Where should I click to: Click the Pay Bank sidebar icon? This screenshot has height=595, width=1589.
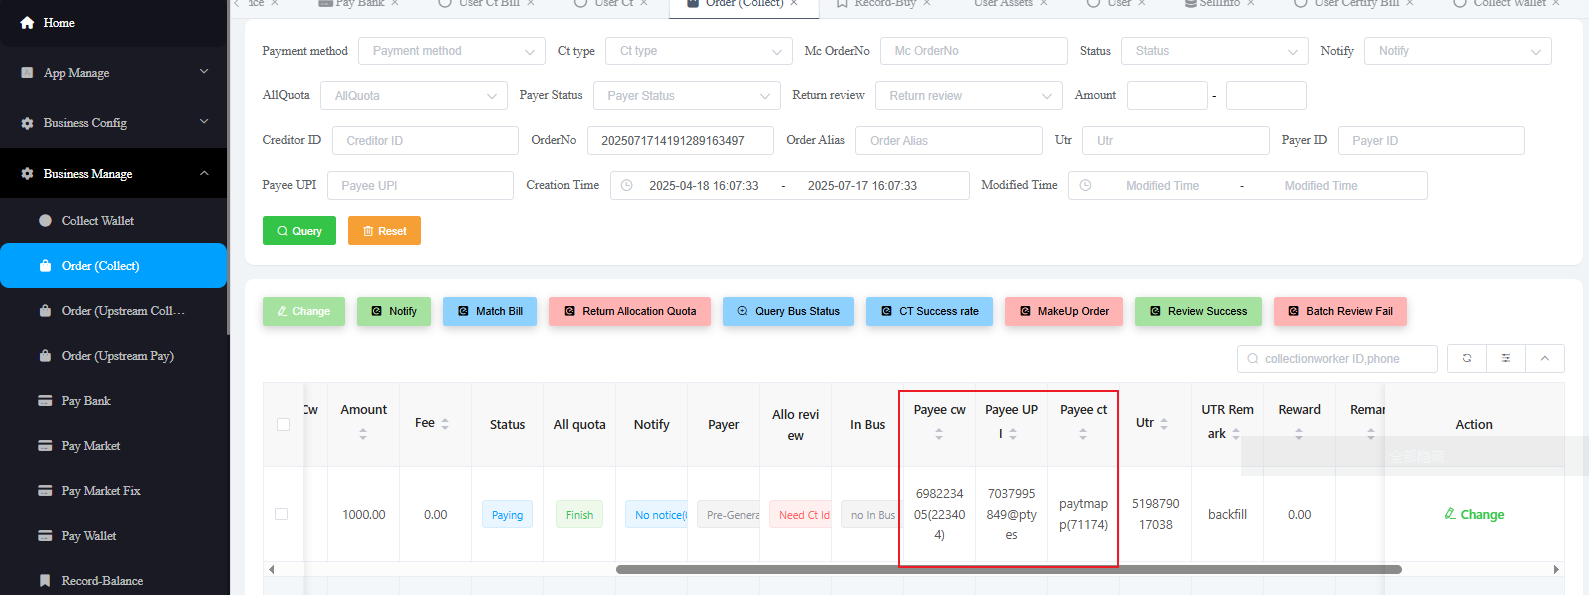tap(45, 401)
